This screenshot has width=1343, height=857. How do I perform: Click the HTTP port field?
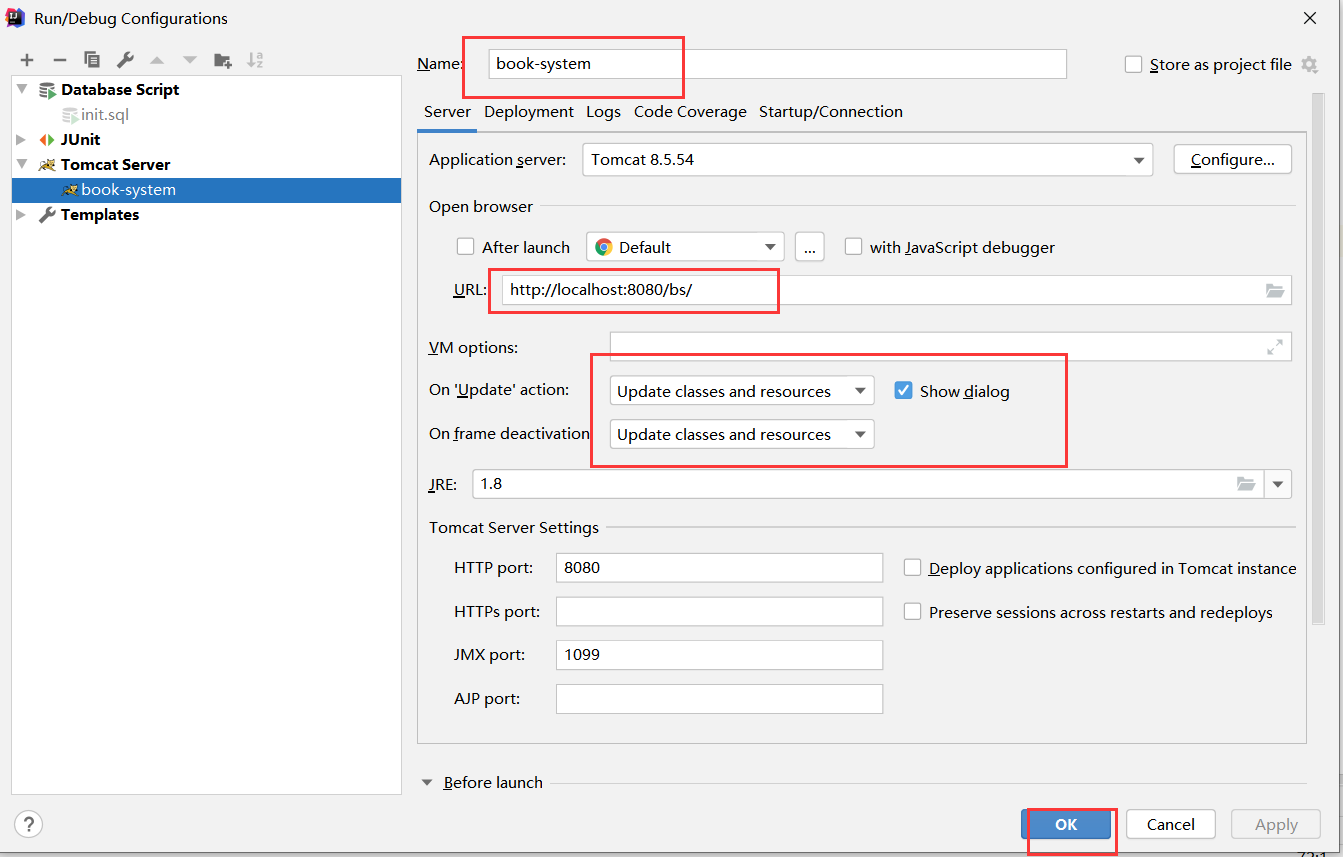pyautogui.click(x=719, y=567)
